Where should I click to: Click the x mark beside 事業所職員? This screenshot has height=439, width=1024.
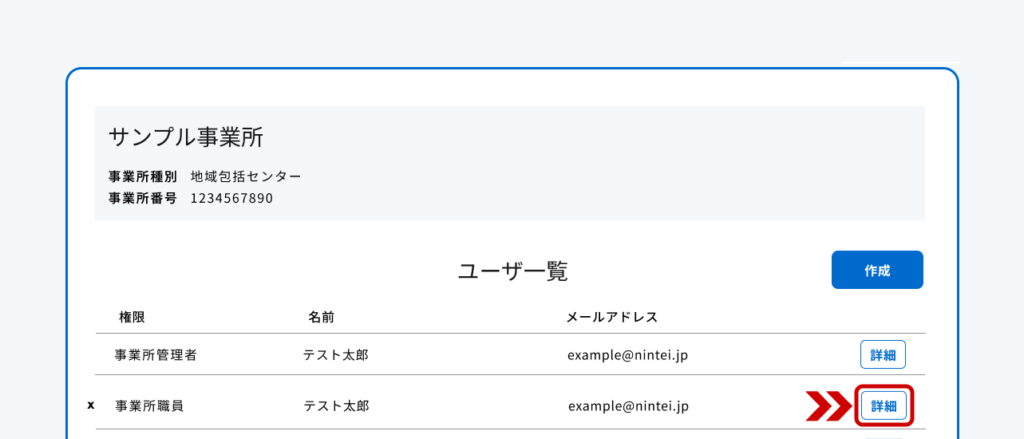(x=91, y=406)
